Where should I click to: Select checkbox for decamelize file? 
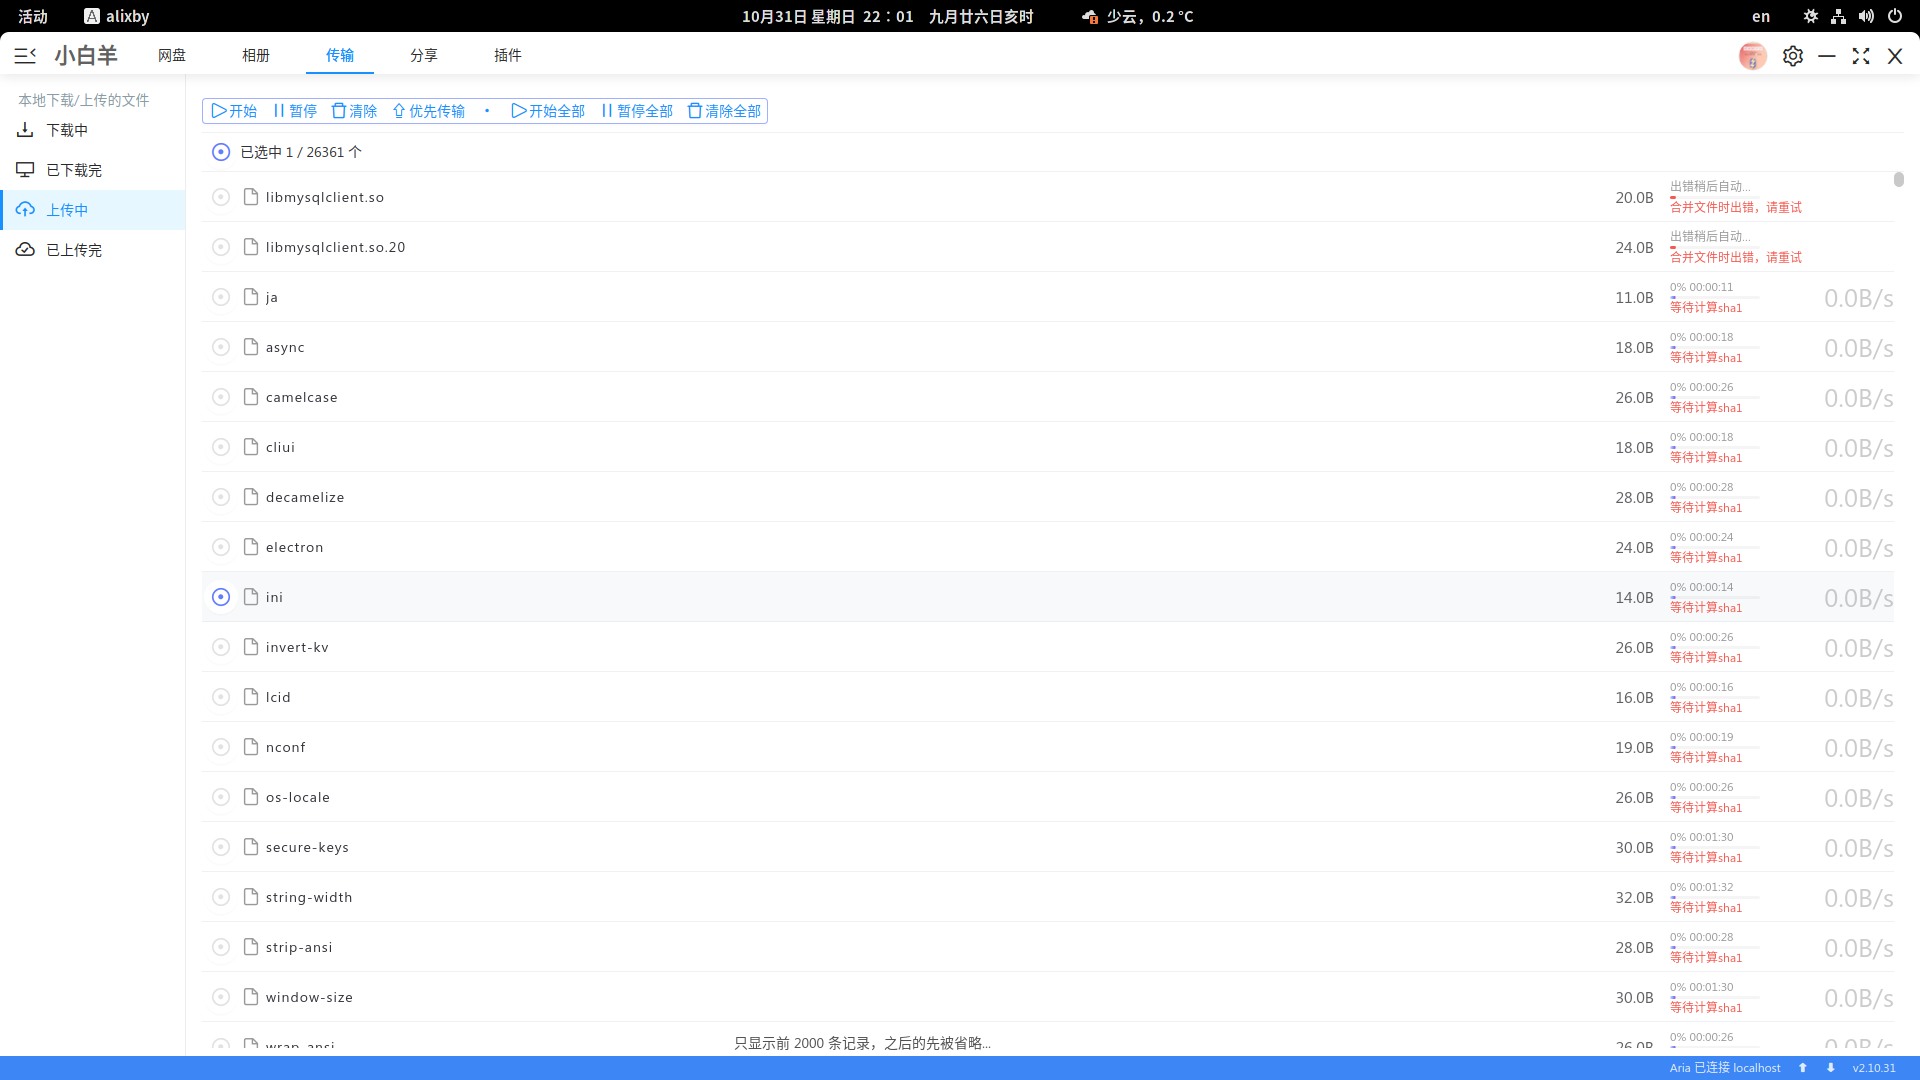(x=221, y=497)
